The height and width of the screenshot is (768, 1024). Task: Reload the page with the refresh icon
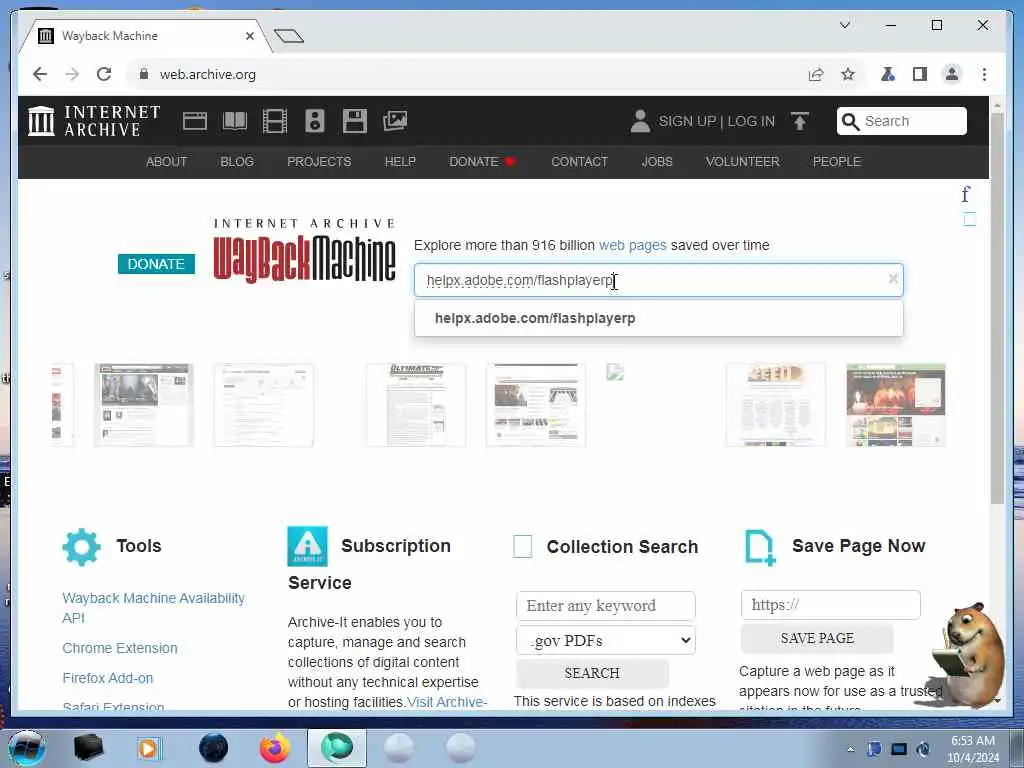click(x=104, y=74)
